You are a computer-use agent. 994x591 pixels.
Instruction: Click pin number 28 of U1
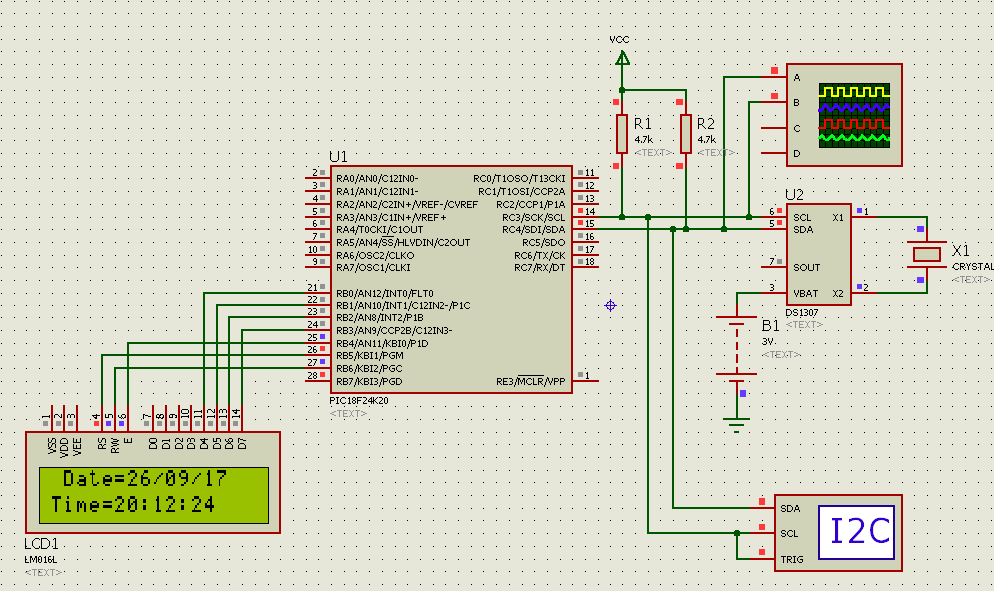pos(313,375)
